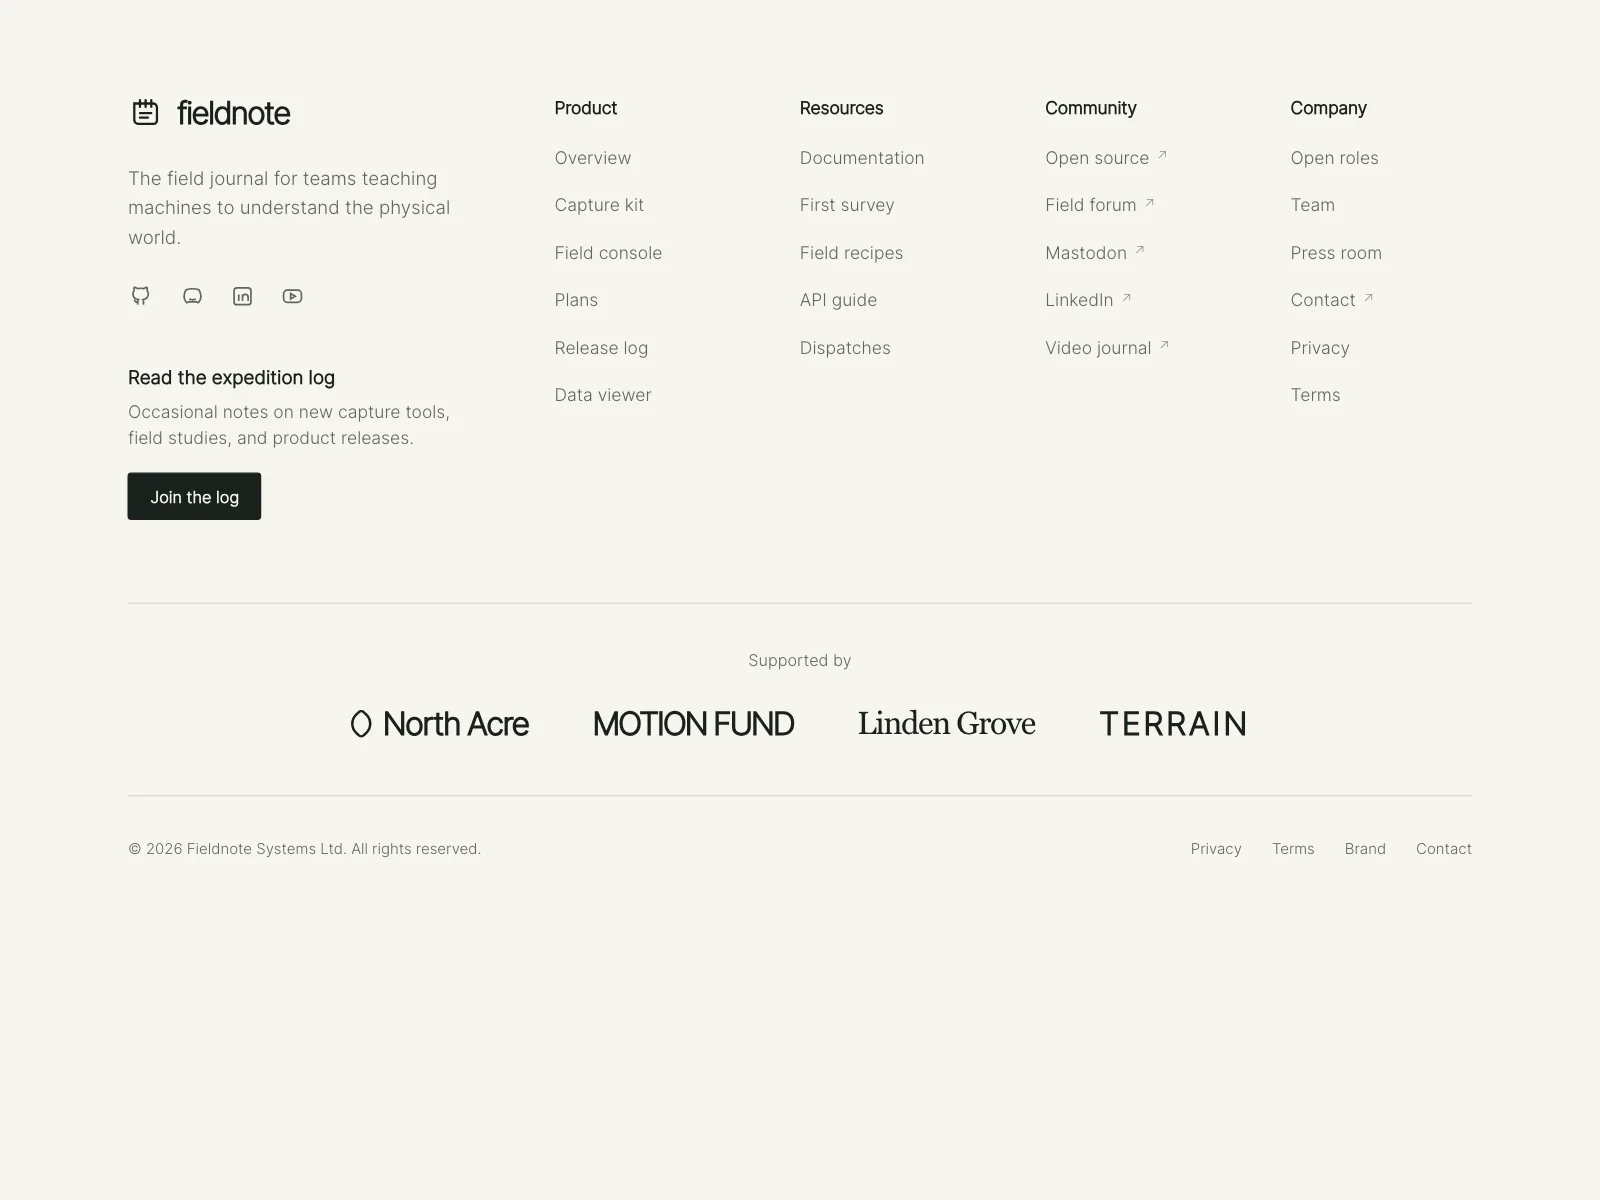
Task: Open the Brand link in bottom bar
Action: coord(1365,849)
